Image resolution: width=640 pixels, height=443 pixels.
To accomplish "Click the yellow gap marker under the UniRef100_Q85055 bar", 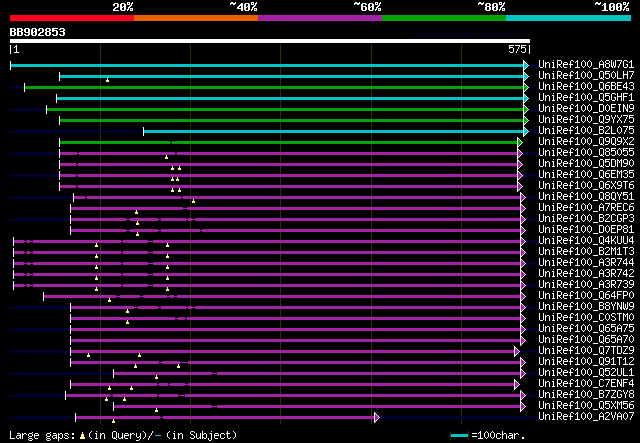I will (x=167, y=157).
